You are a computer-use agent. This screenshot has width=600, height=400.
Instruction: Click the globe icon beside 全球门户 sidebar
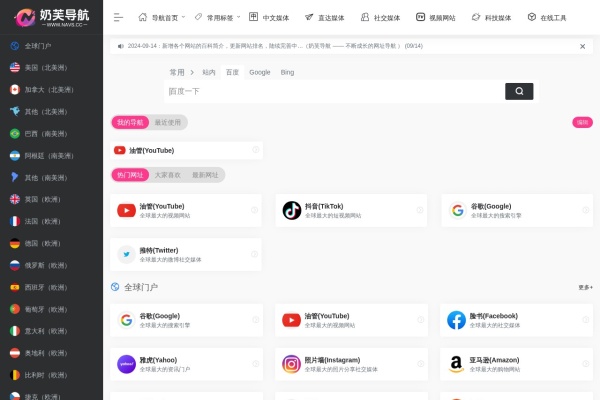pos(15,46)
